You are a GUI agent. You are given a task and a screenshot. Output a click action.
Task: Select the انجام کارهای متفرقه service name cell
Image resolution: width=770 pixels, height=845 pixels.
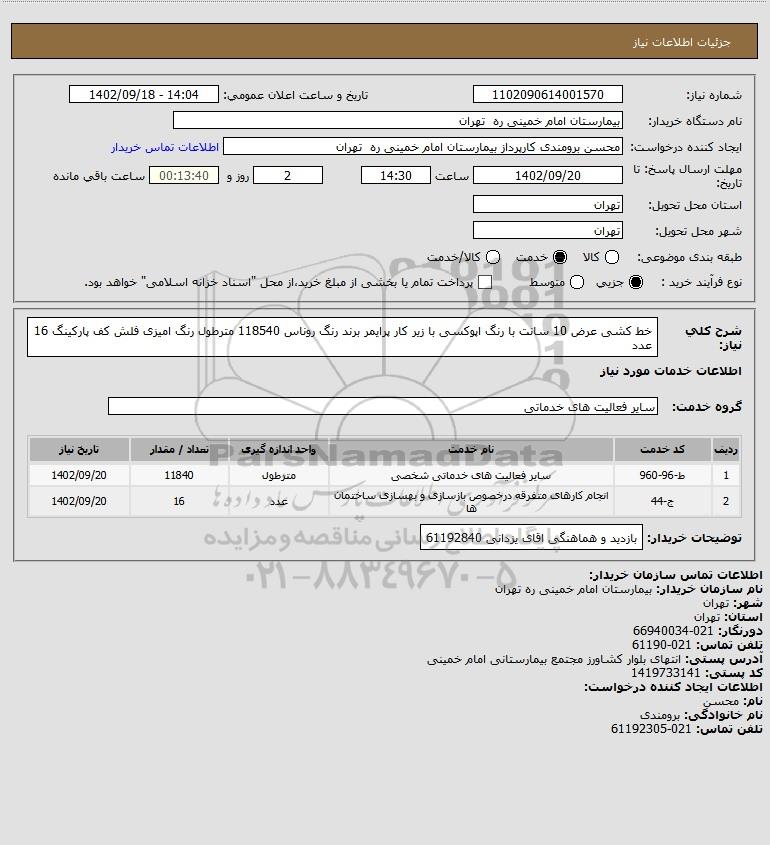pos(471,501)
